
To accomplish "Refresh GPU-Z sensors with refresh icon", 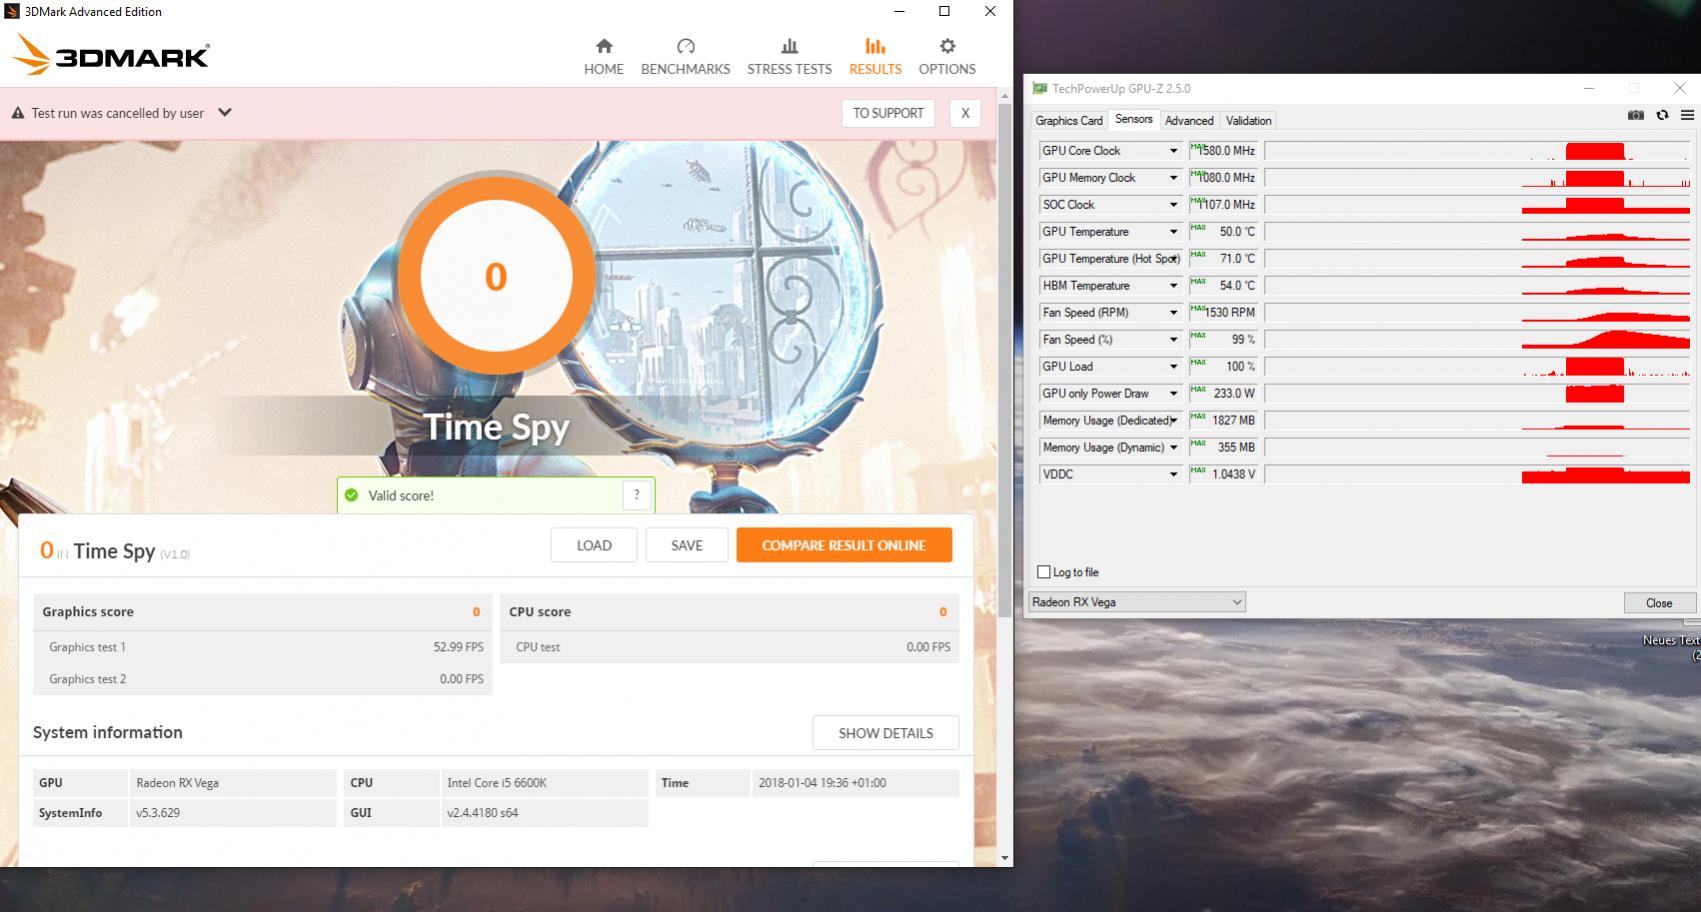I will [x=1662, y=115].
